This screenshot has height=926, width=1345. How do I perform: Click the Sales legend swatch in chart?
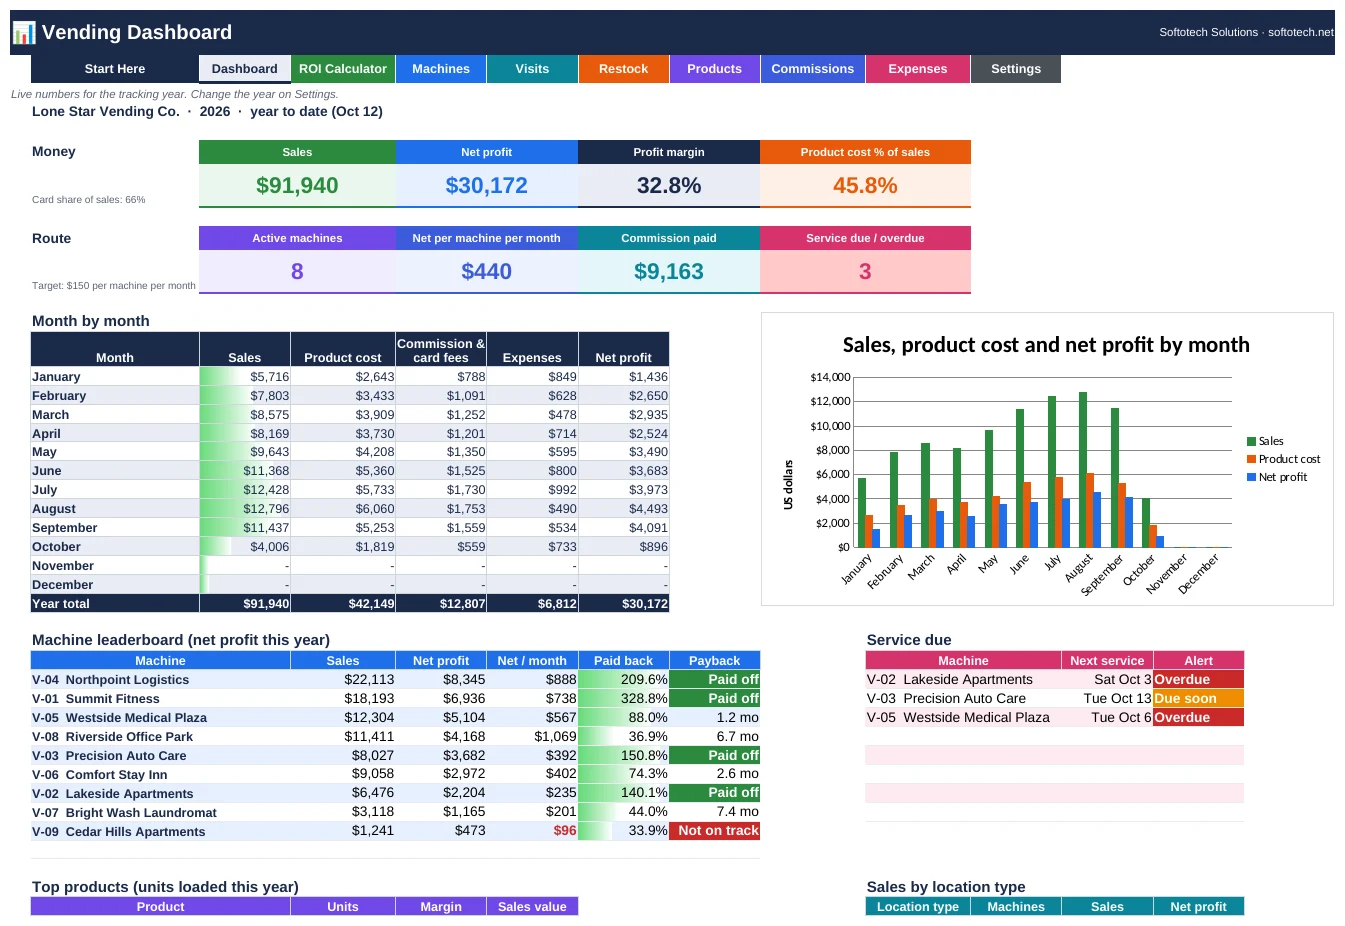click(1251, 441)
